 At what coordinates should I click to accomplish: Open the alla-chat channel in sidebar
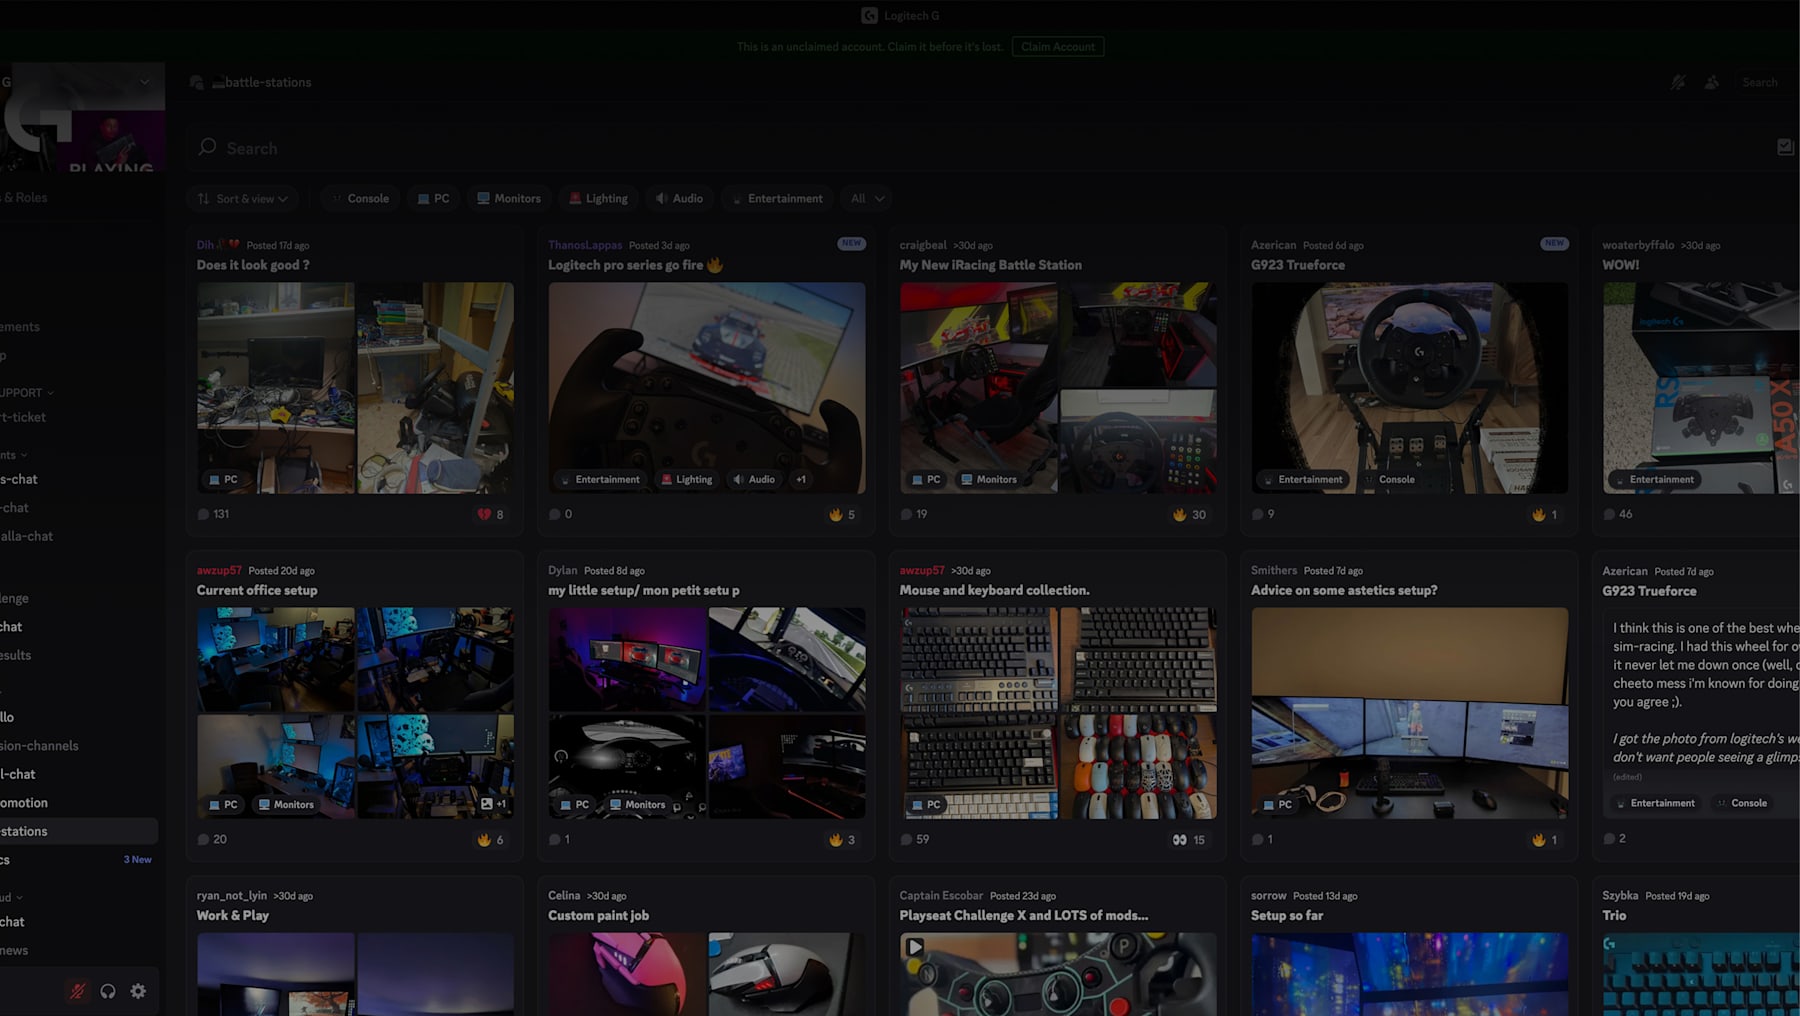(79, 536)
